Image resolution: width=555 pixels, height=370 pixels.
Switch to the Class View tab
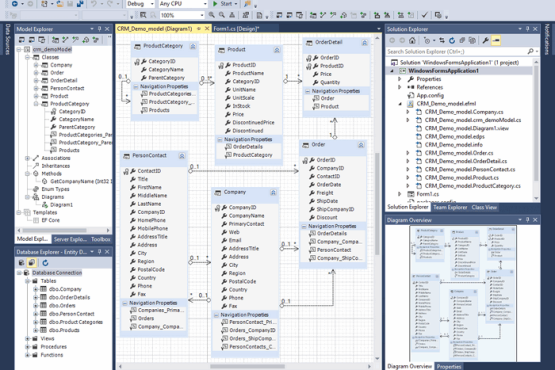484,207
